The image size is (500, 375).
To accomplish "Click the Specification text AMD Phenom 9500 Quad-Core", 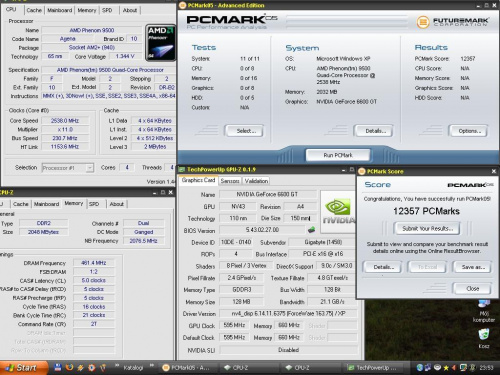I will [110, 70].
